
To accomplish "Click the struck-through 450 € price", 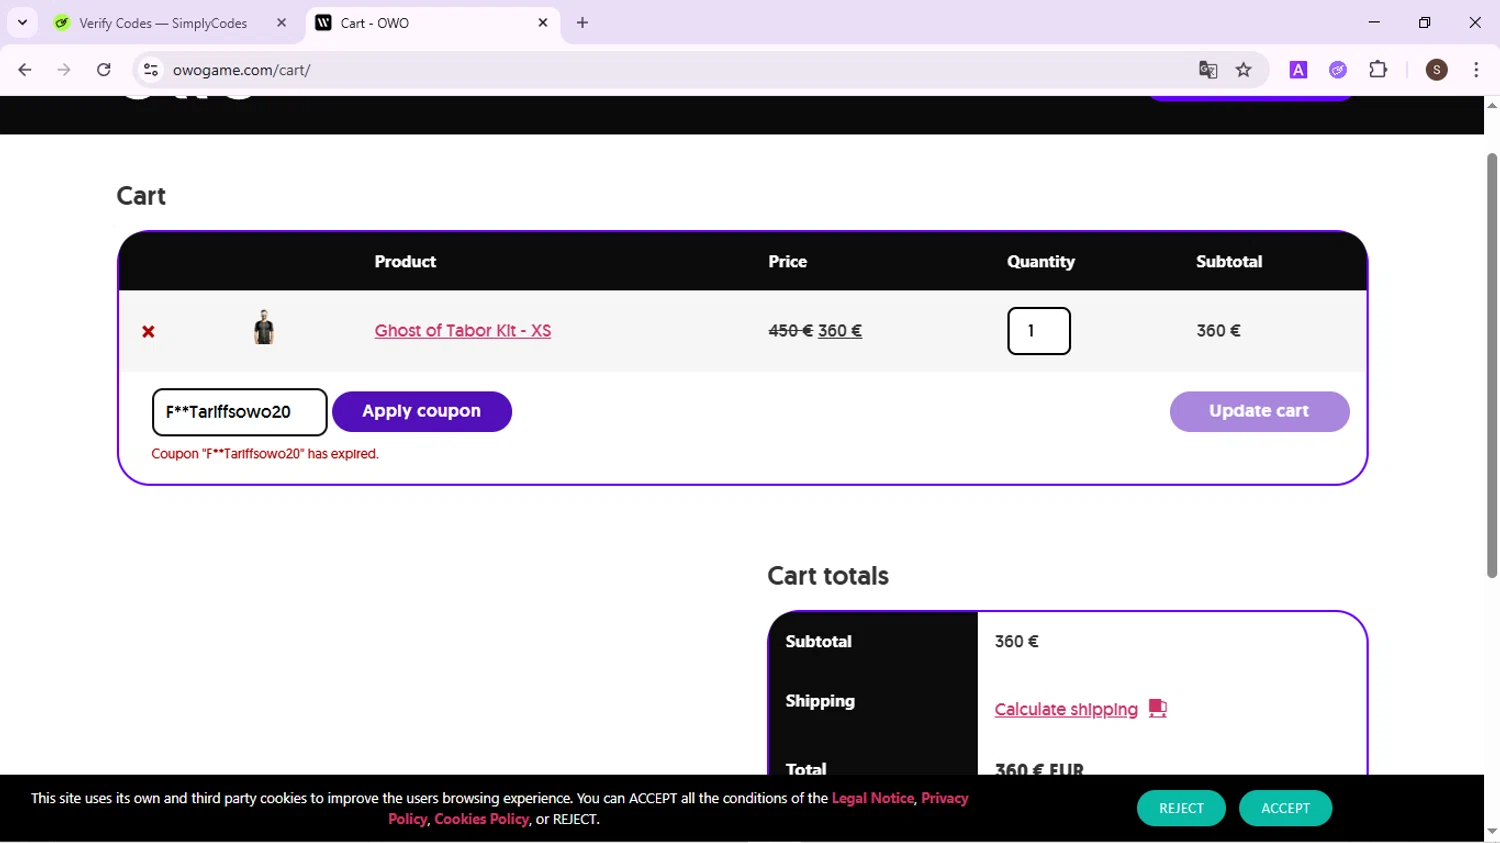I will [x=790, y=331].
